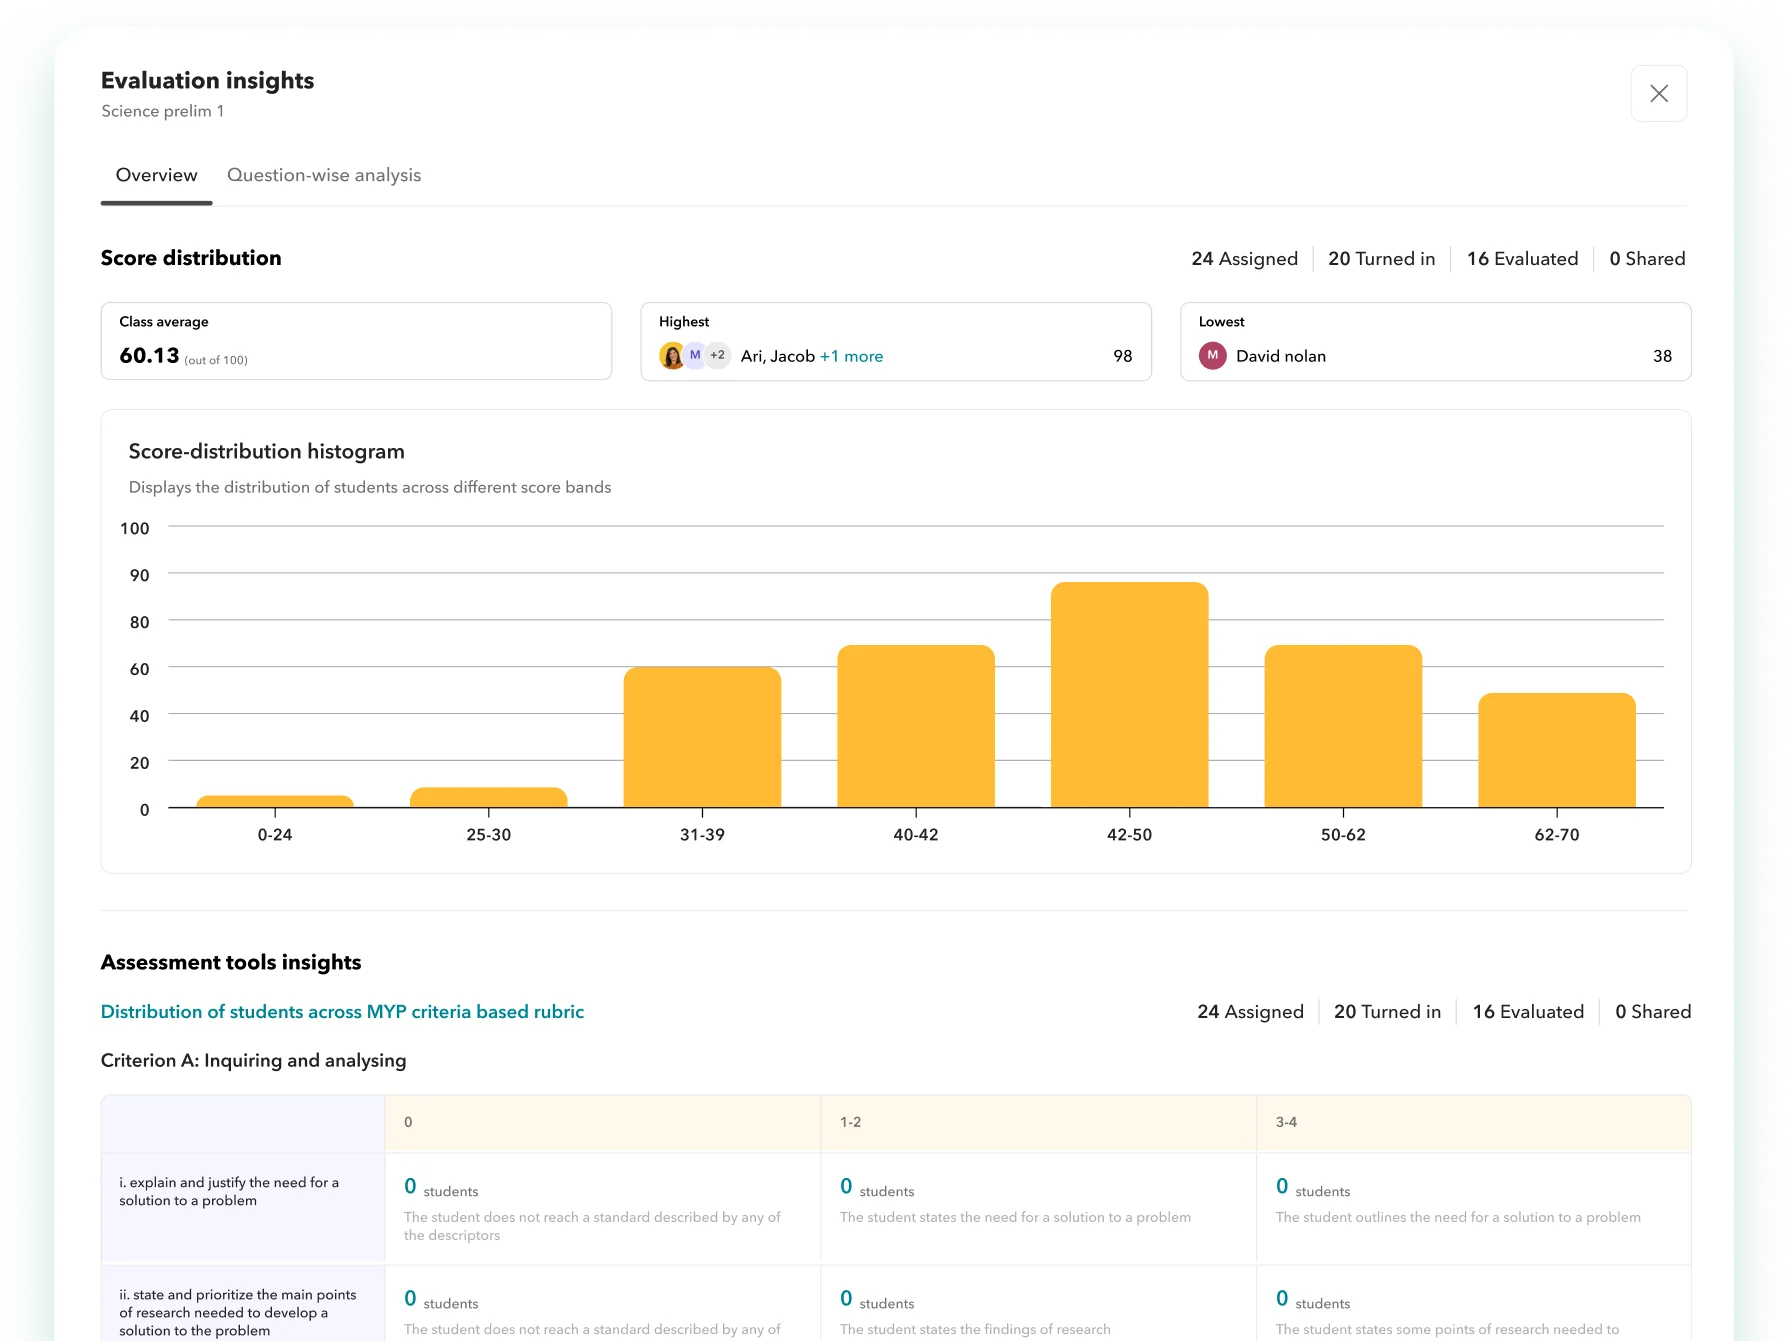Screen dimensions: 1788x1341
Task: Select the 62-70 histogram bar
Action: click(1556, 750)
